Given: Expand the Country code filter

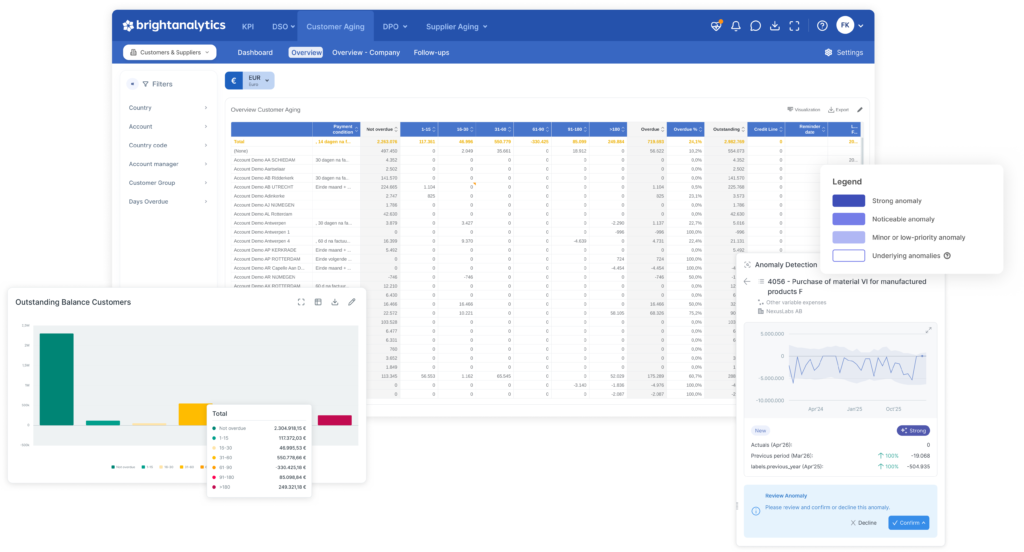Looking at the screenshot, I should (x=168, y=145).
